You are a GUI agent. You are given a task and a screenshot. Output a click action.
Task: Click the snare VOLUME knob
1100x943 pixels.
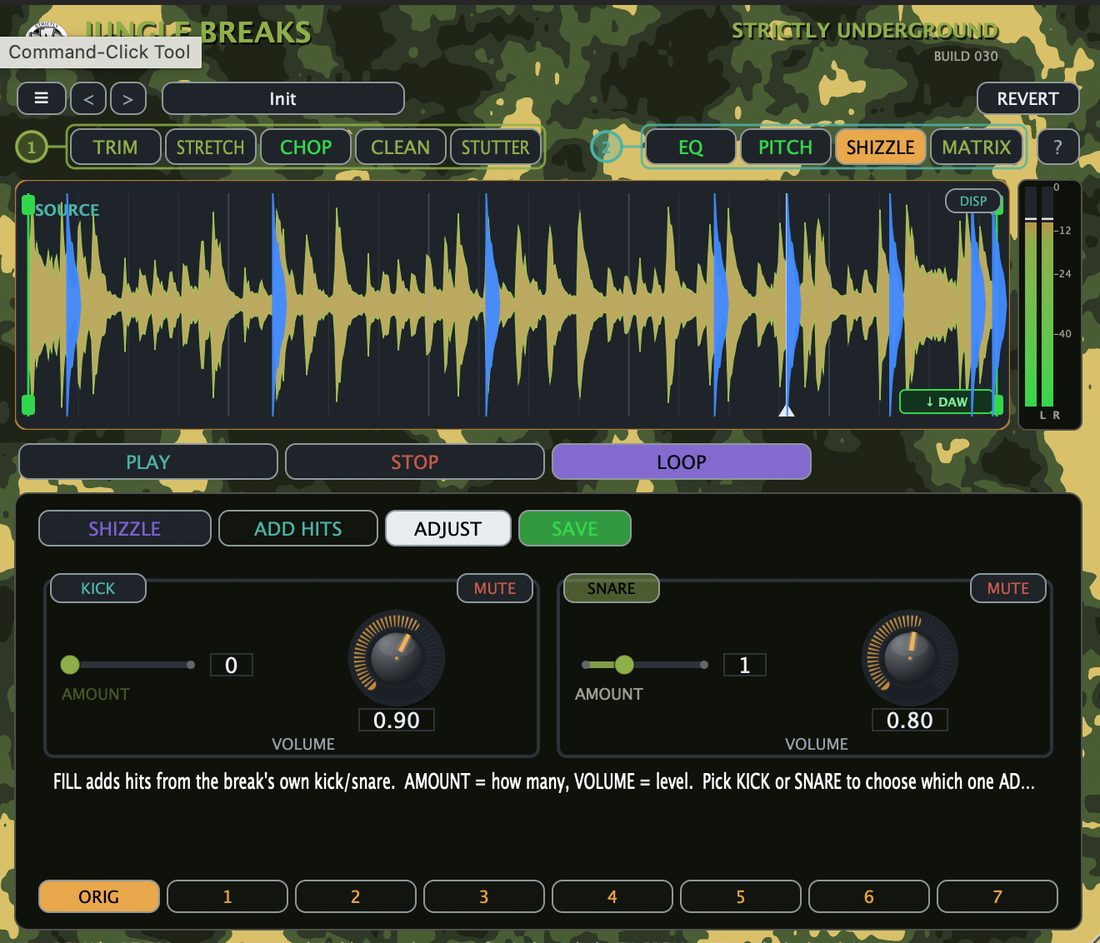[910, 658]
